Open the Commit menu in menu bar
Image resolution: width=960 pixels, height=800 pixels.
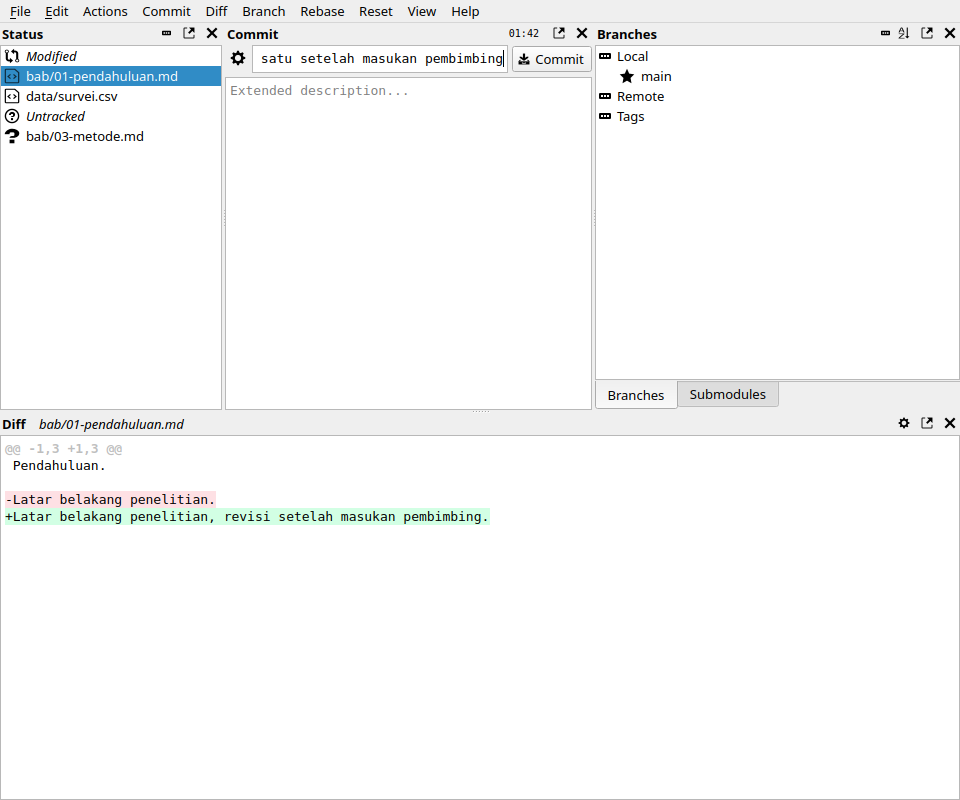(x=167, y=12)
